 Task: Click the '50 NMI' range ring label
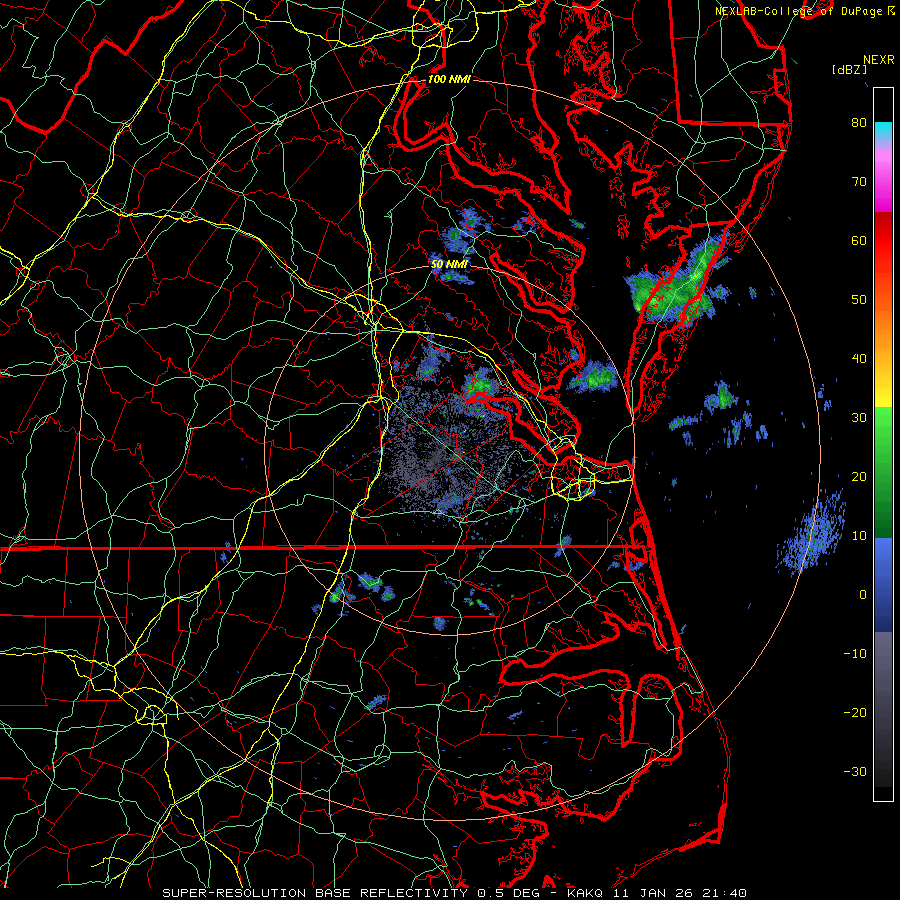(449, 264)
